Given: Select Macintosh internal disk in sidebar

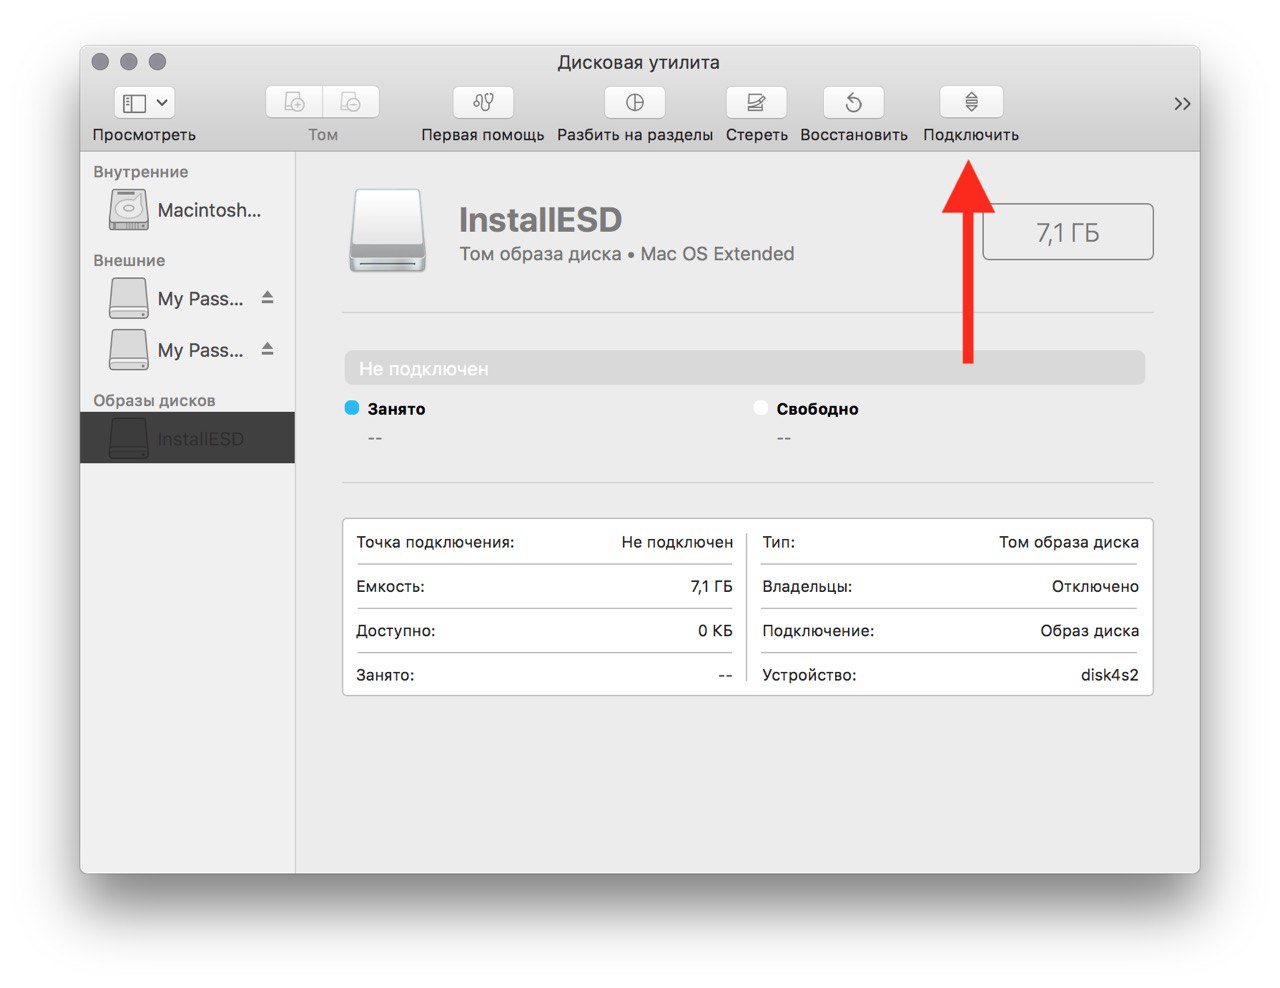Looking at the screenshot, I should click(x=187, y=210).
